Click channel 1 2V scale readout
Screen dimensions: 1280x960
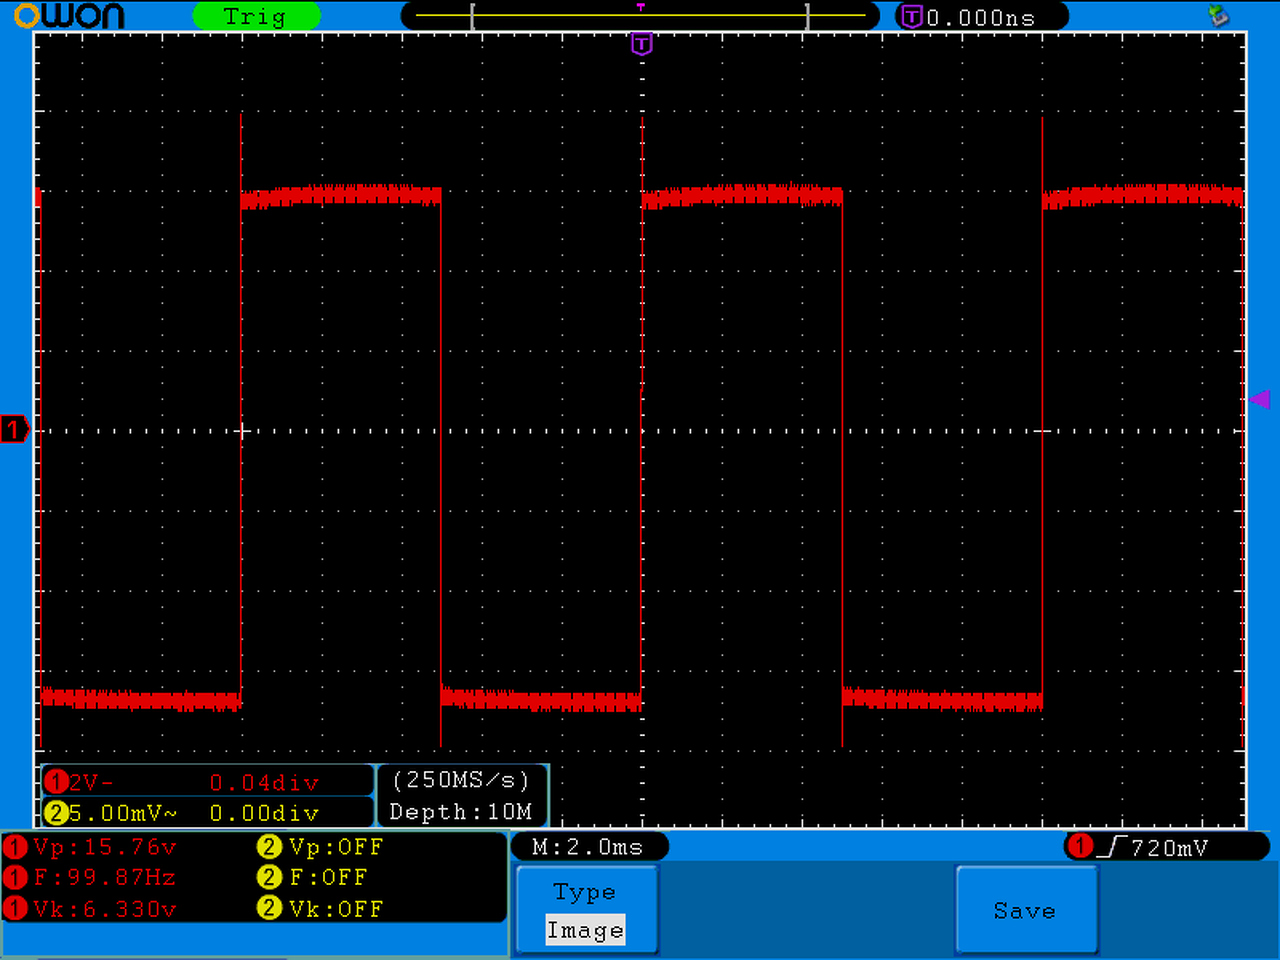[x=91, y=782]
